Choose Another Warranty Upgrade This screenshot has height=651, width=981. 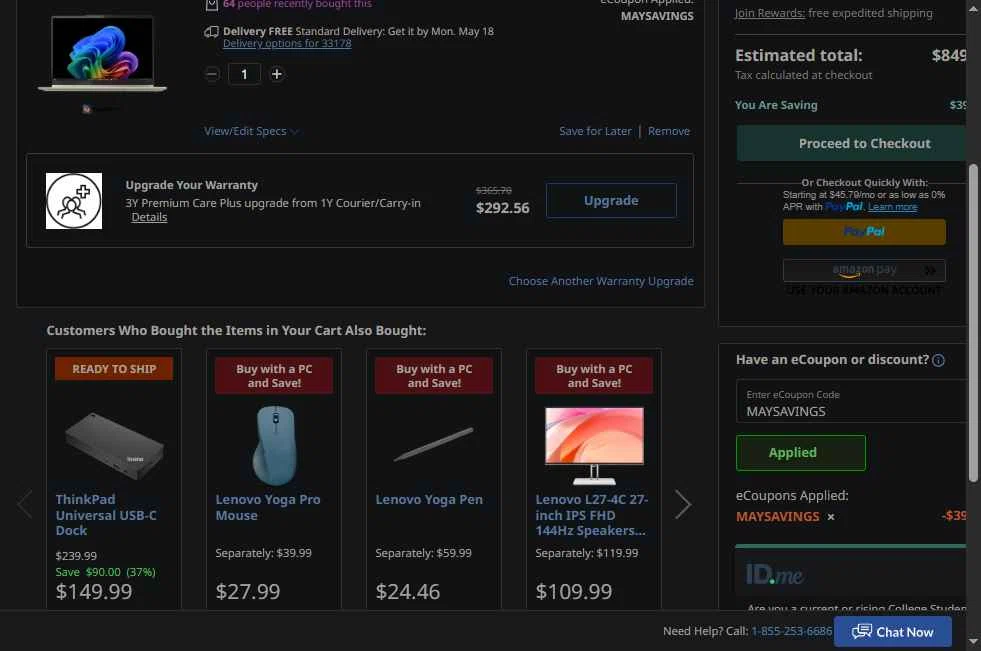pos(601,281)
